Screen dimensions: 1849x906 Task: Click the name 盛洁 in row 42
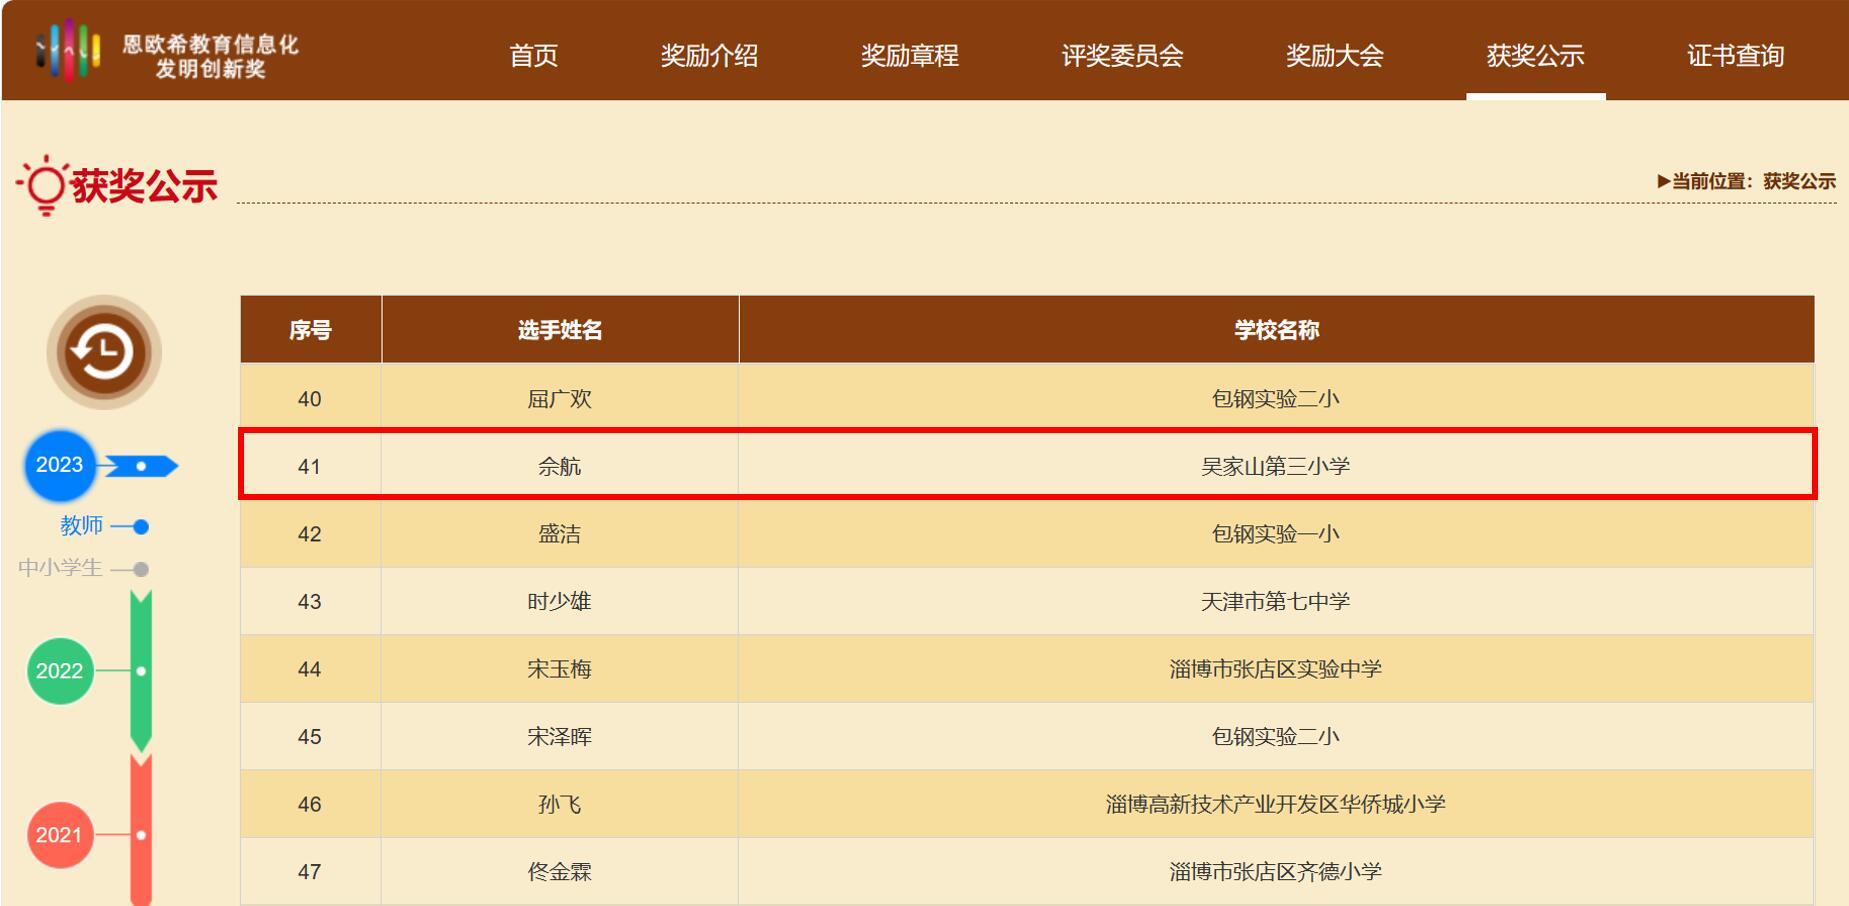560,534
